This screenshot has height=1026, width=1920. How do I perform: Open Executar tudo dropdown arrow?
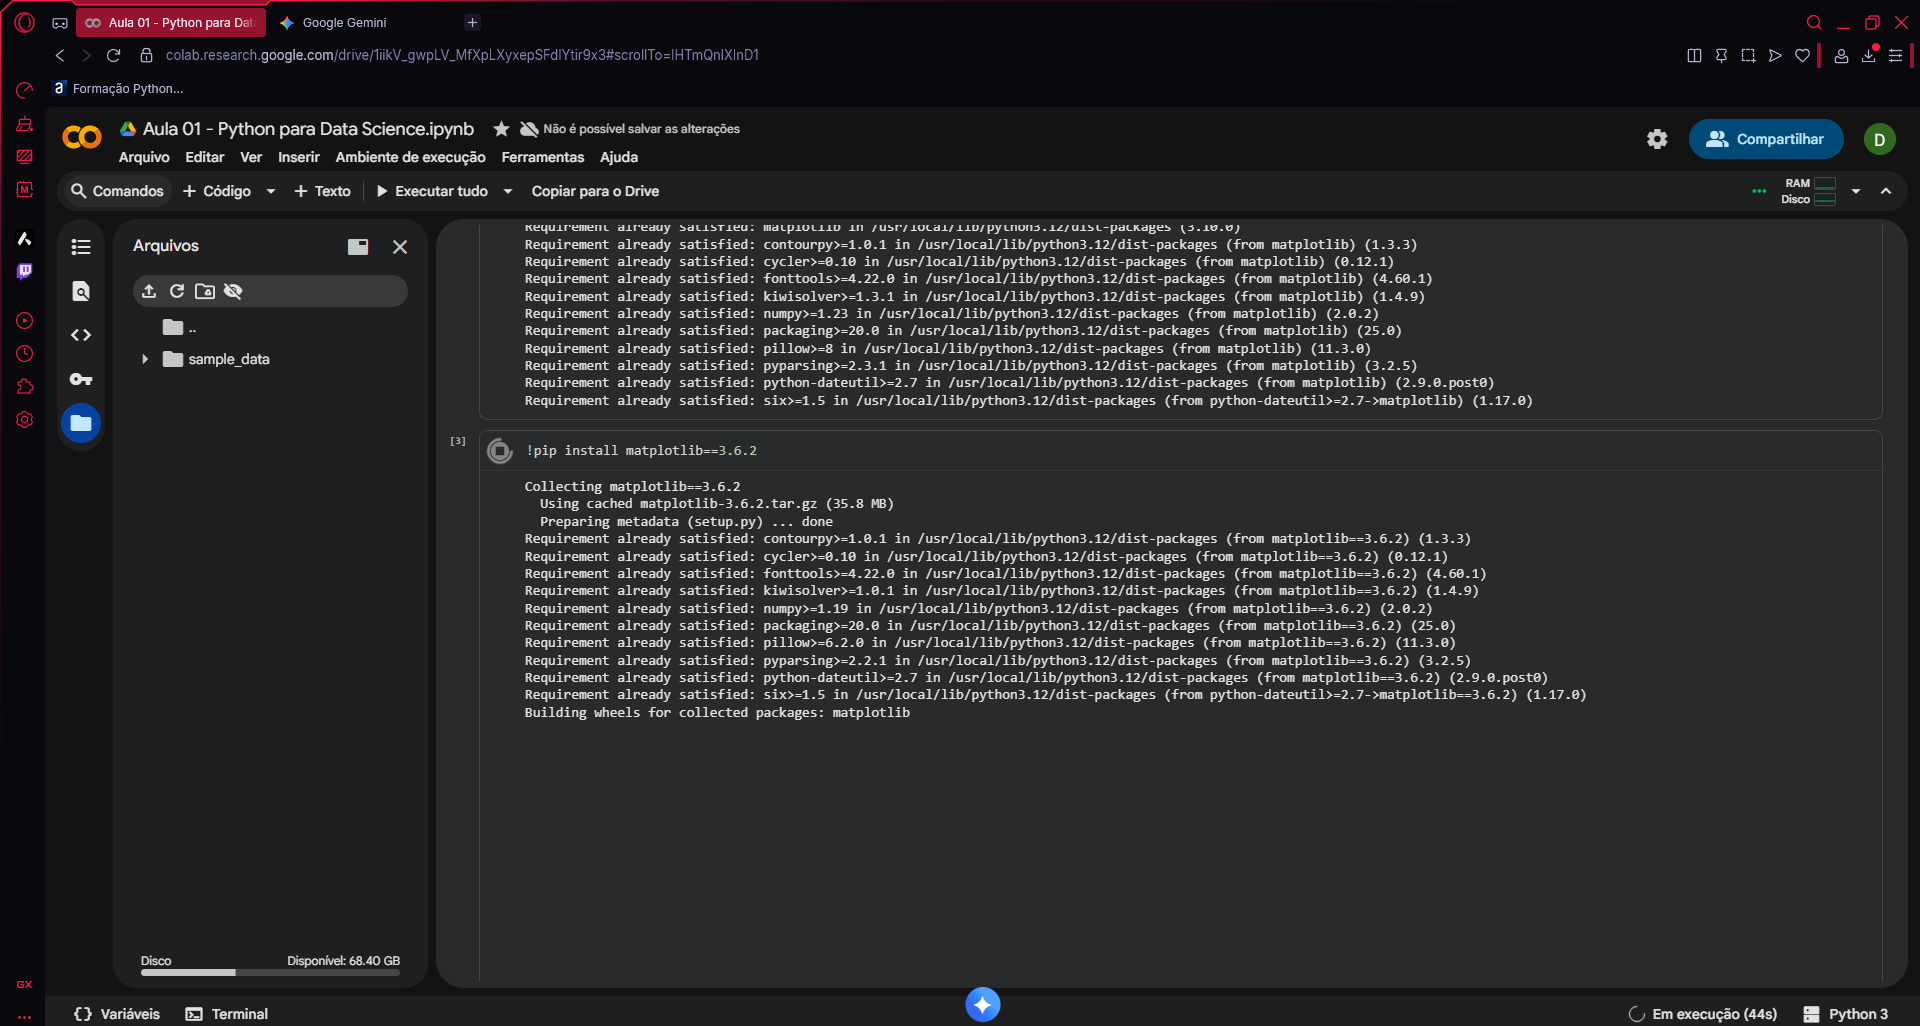508,191
